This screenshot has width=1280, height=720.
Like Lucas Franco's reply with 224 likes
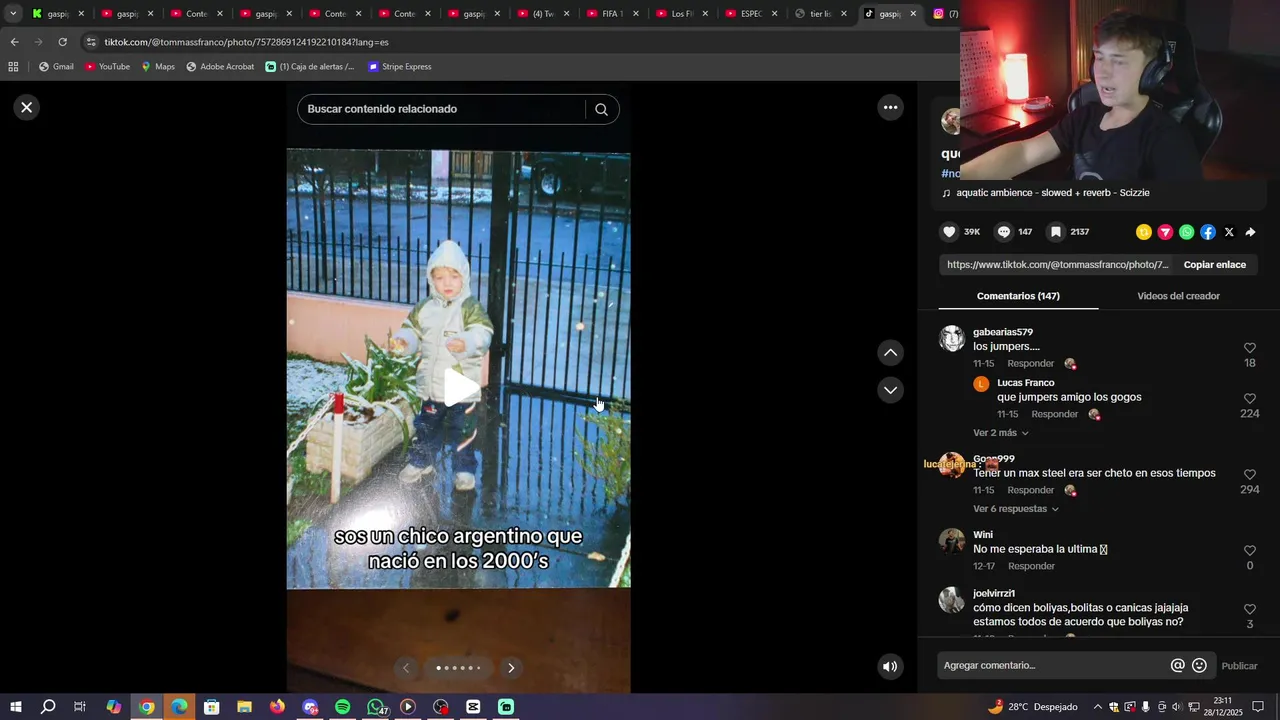point(1250,398)
